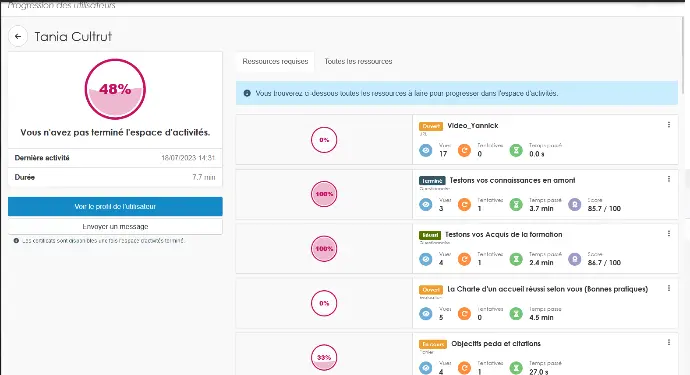Click the info icon next to the certificates note
This screenshot has height=375, width=690.
[16, 241]
